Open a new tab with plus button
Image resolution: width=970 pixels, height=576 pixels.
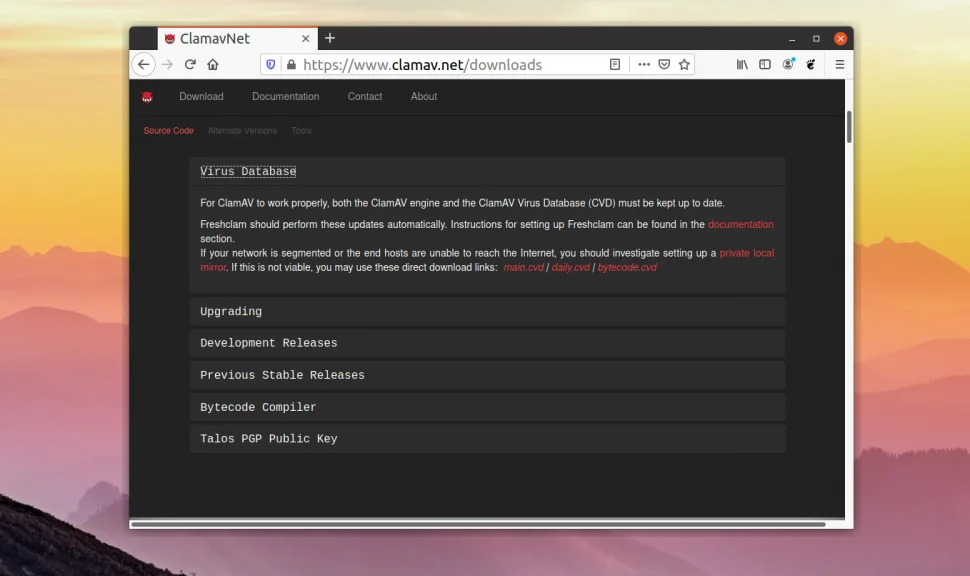point(330,38)
